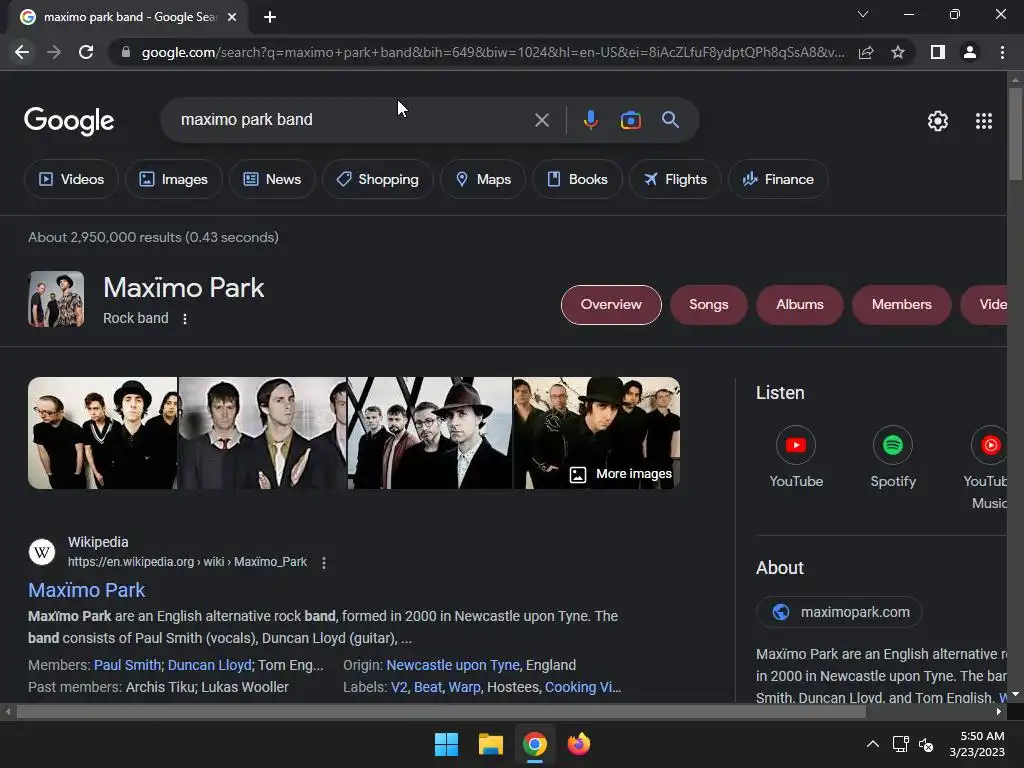This screenshot has height=768, width=1024.
Task: Click into the maximo park band search field
Action: pyautogui.click(x=353, y=120)
